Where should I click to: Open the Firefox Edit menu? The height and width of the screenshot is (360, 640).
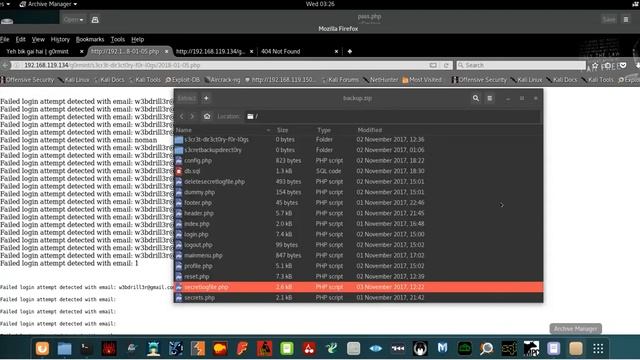point(20,40)
